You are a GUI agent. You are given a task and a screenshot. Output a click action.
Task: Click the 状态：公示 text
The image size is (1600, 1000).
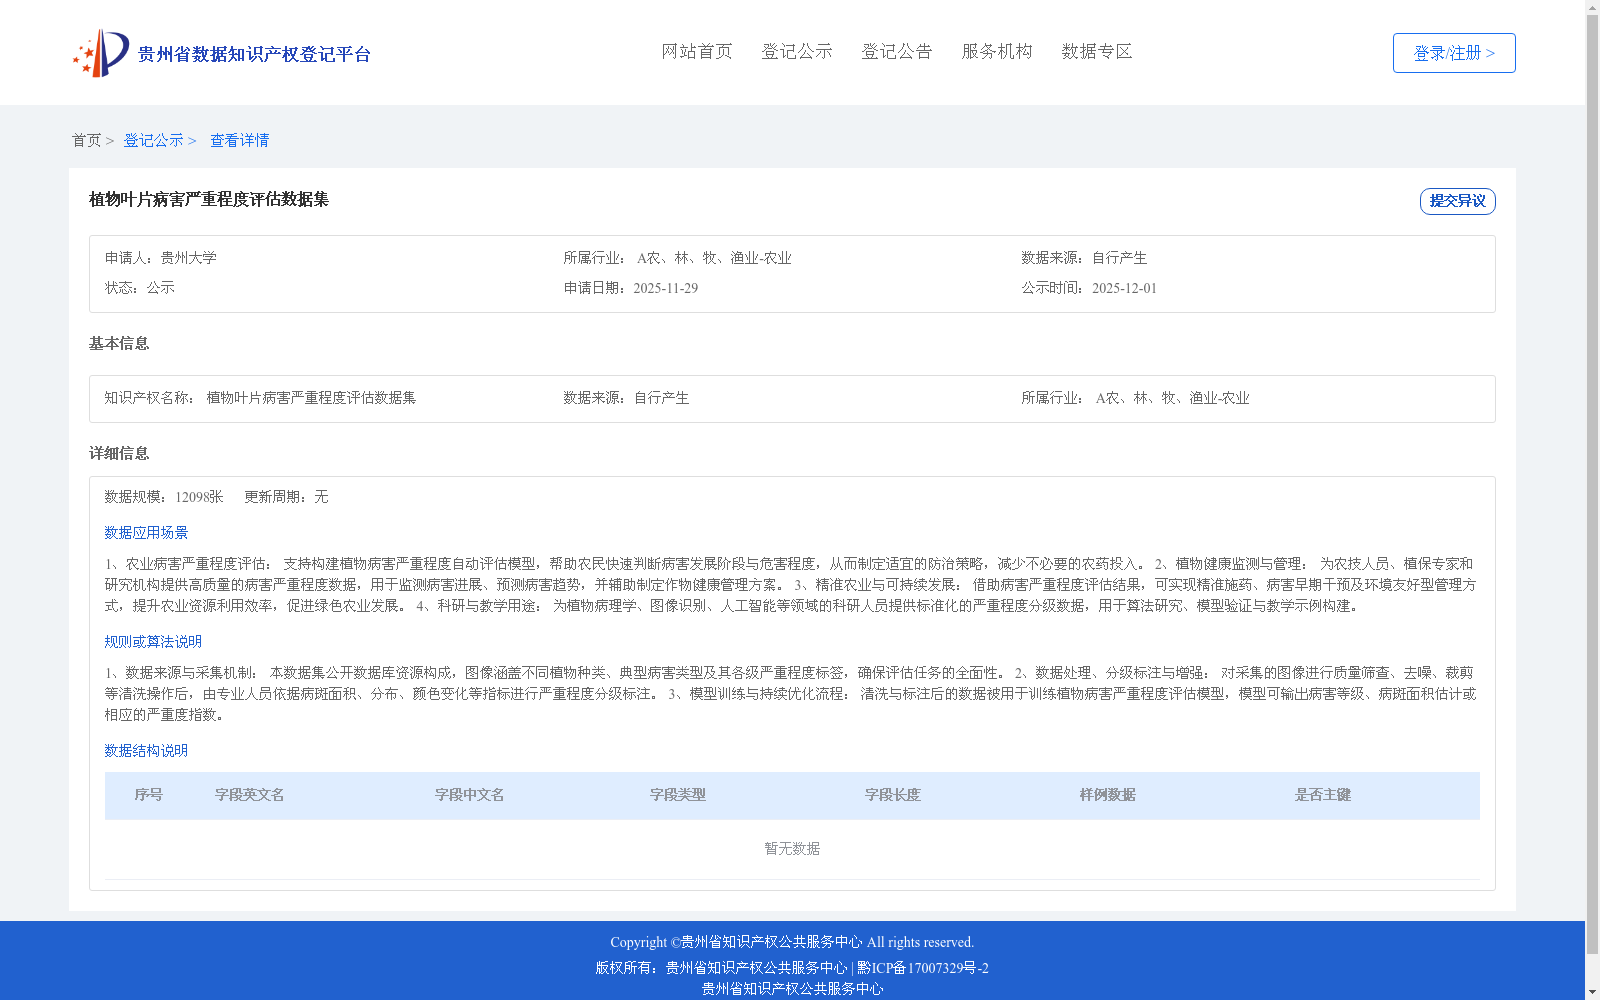click(140, 288)
